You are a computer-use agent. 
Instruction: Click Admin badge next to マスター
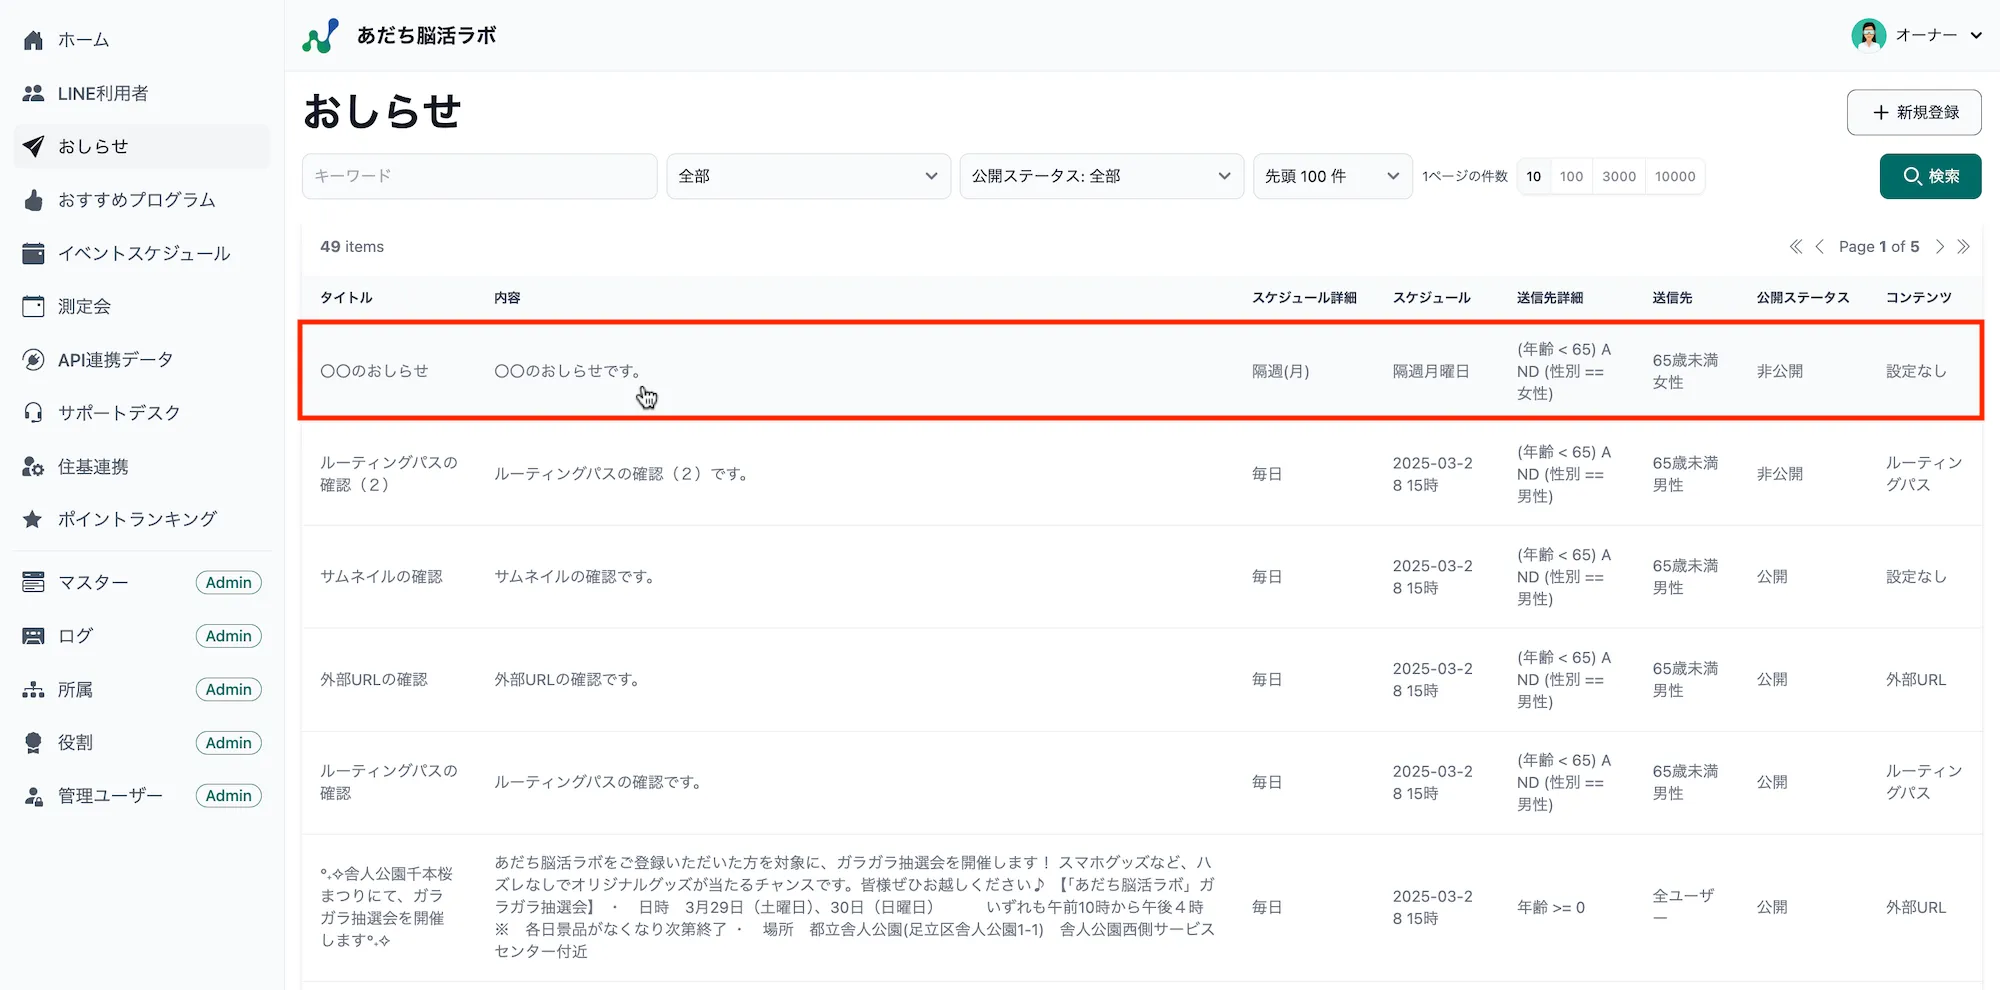[x=229, y=583]
